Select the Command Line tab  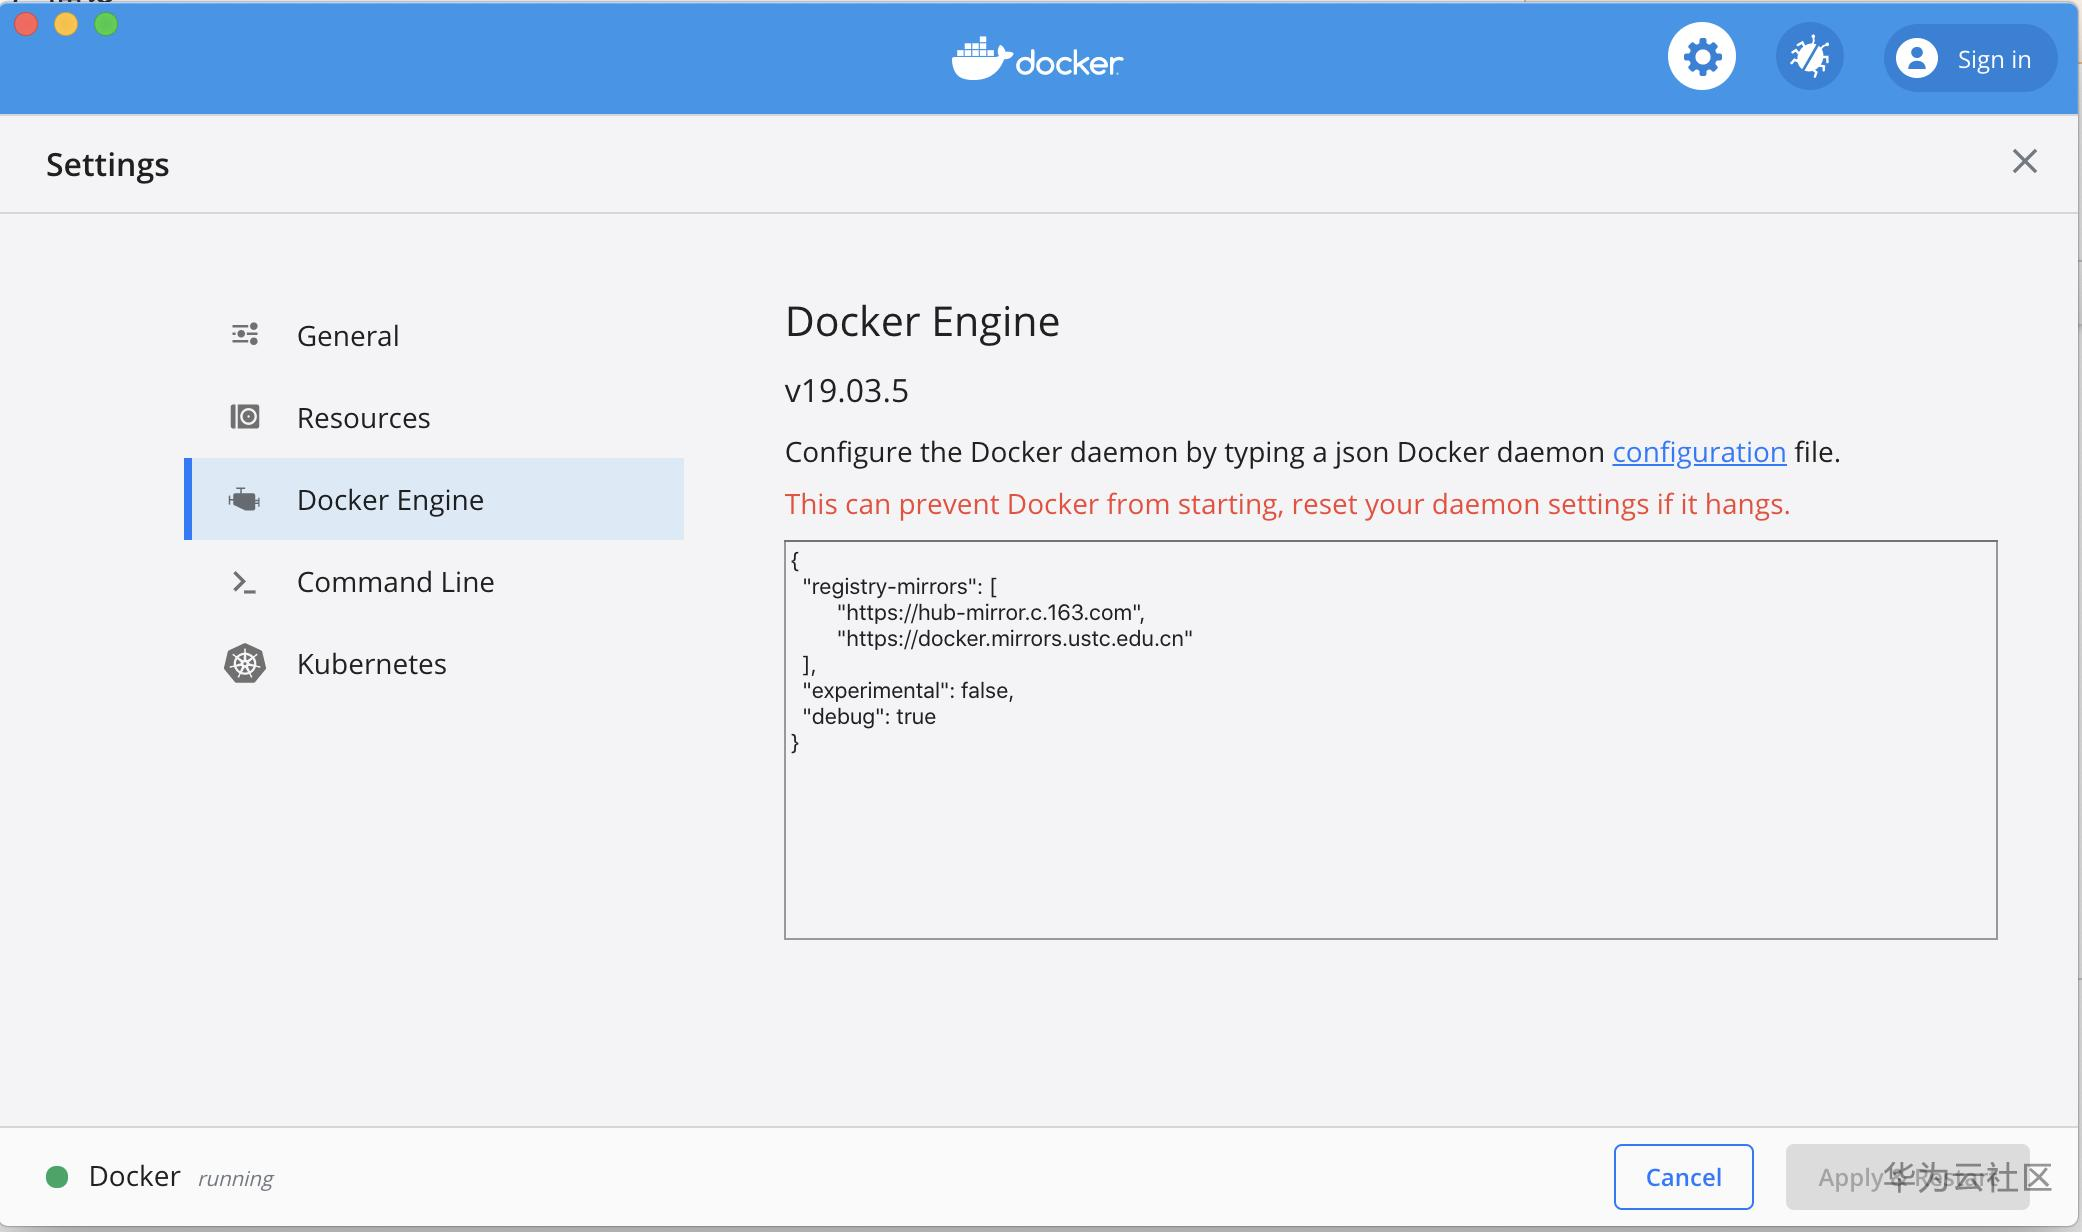click(395, 582)
